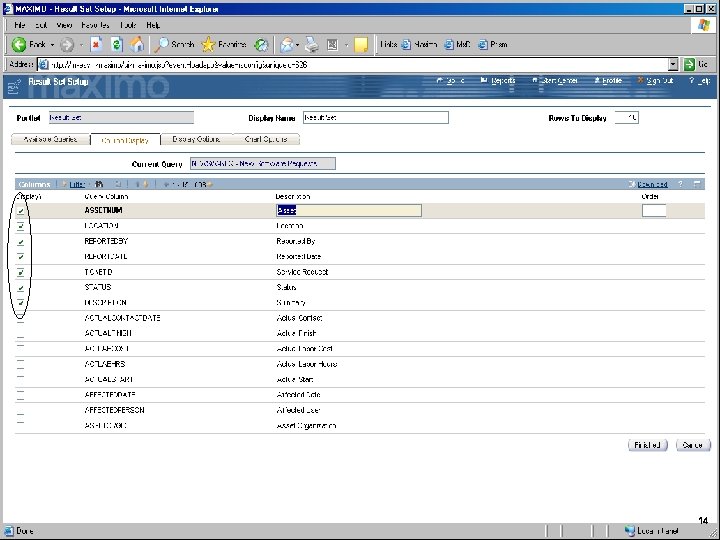Click the find binoculars icon in Columns bar
Screen dimensions: 720x540
pos(99,185)
